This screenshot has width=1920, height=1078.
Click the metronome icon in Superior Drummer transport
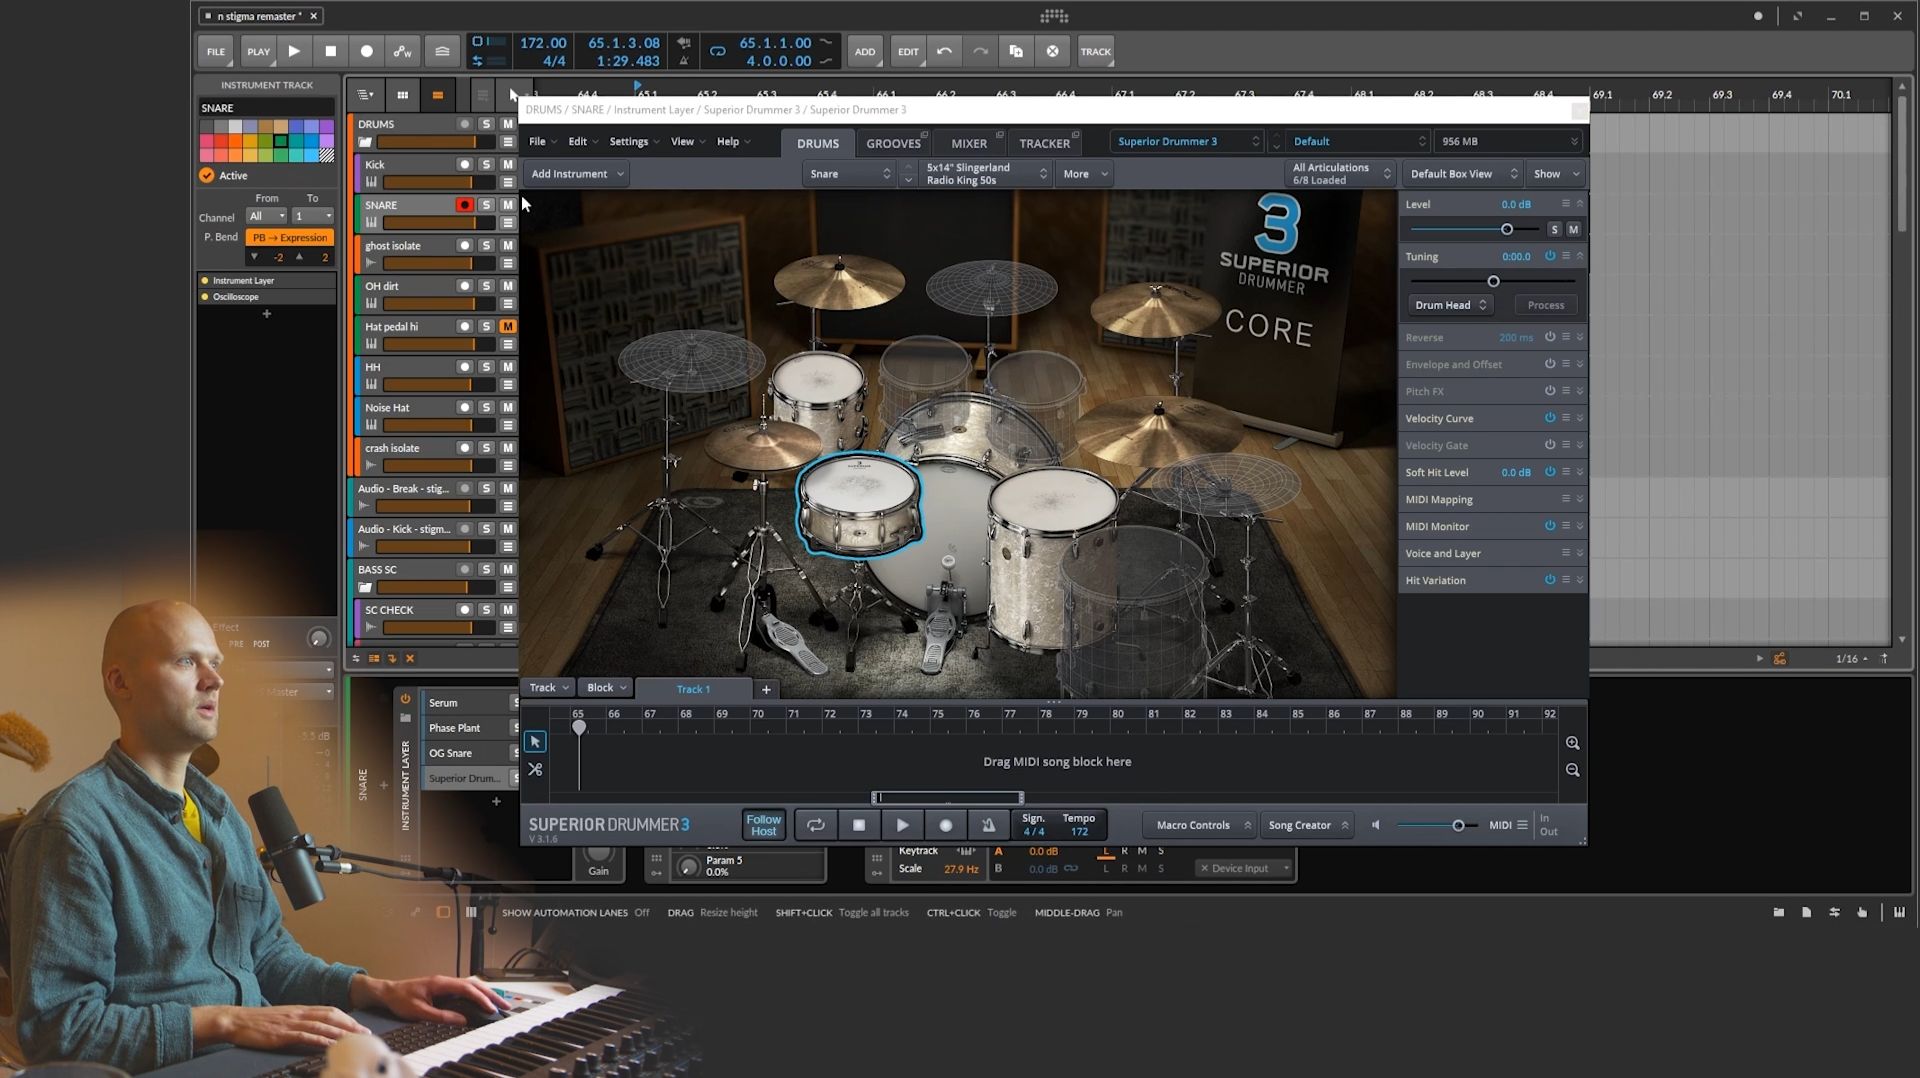pyautogui.click(x=988, y=825)
